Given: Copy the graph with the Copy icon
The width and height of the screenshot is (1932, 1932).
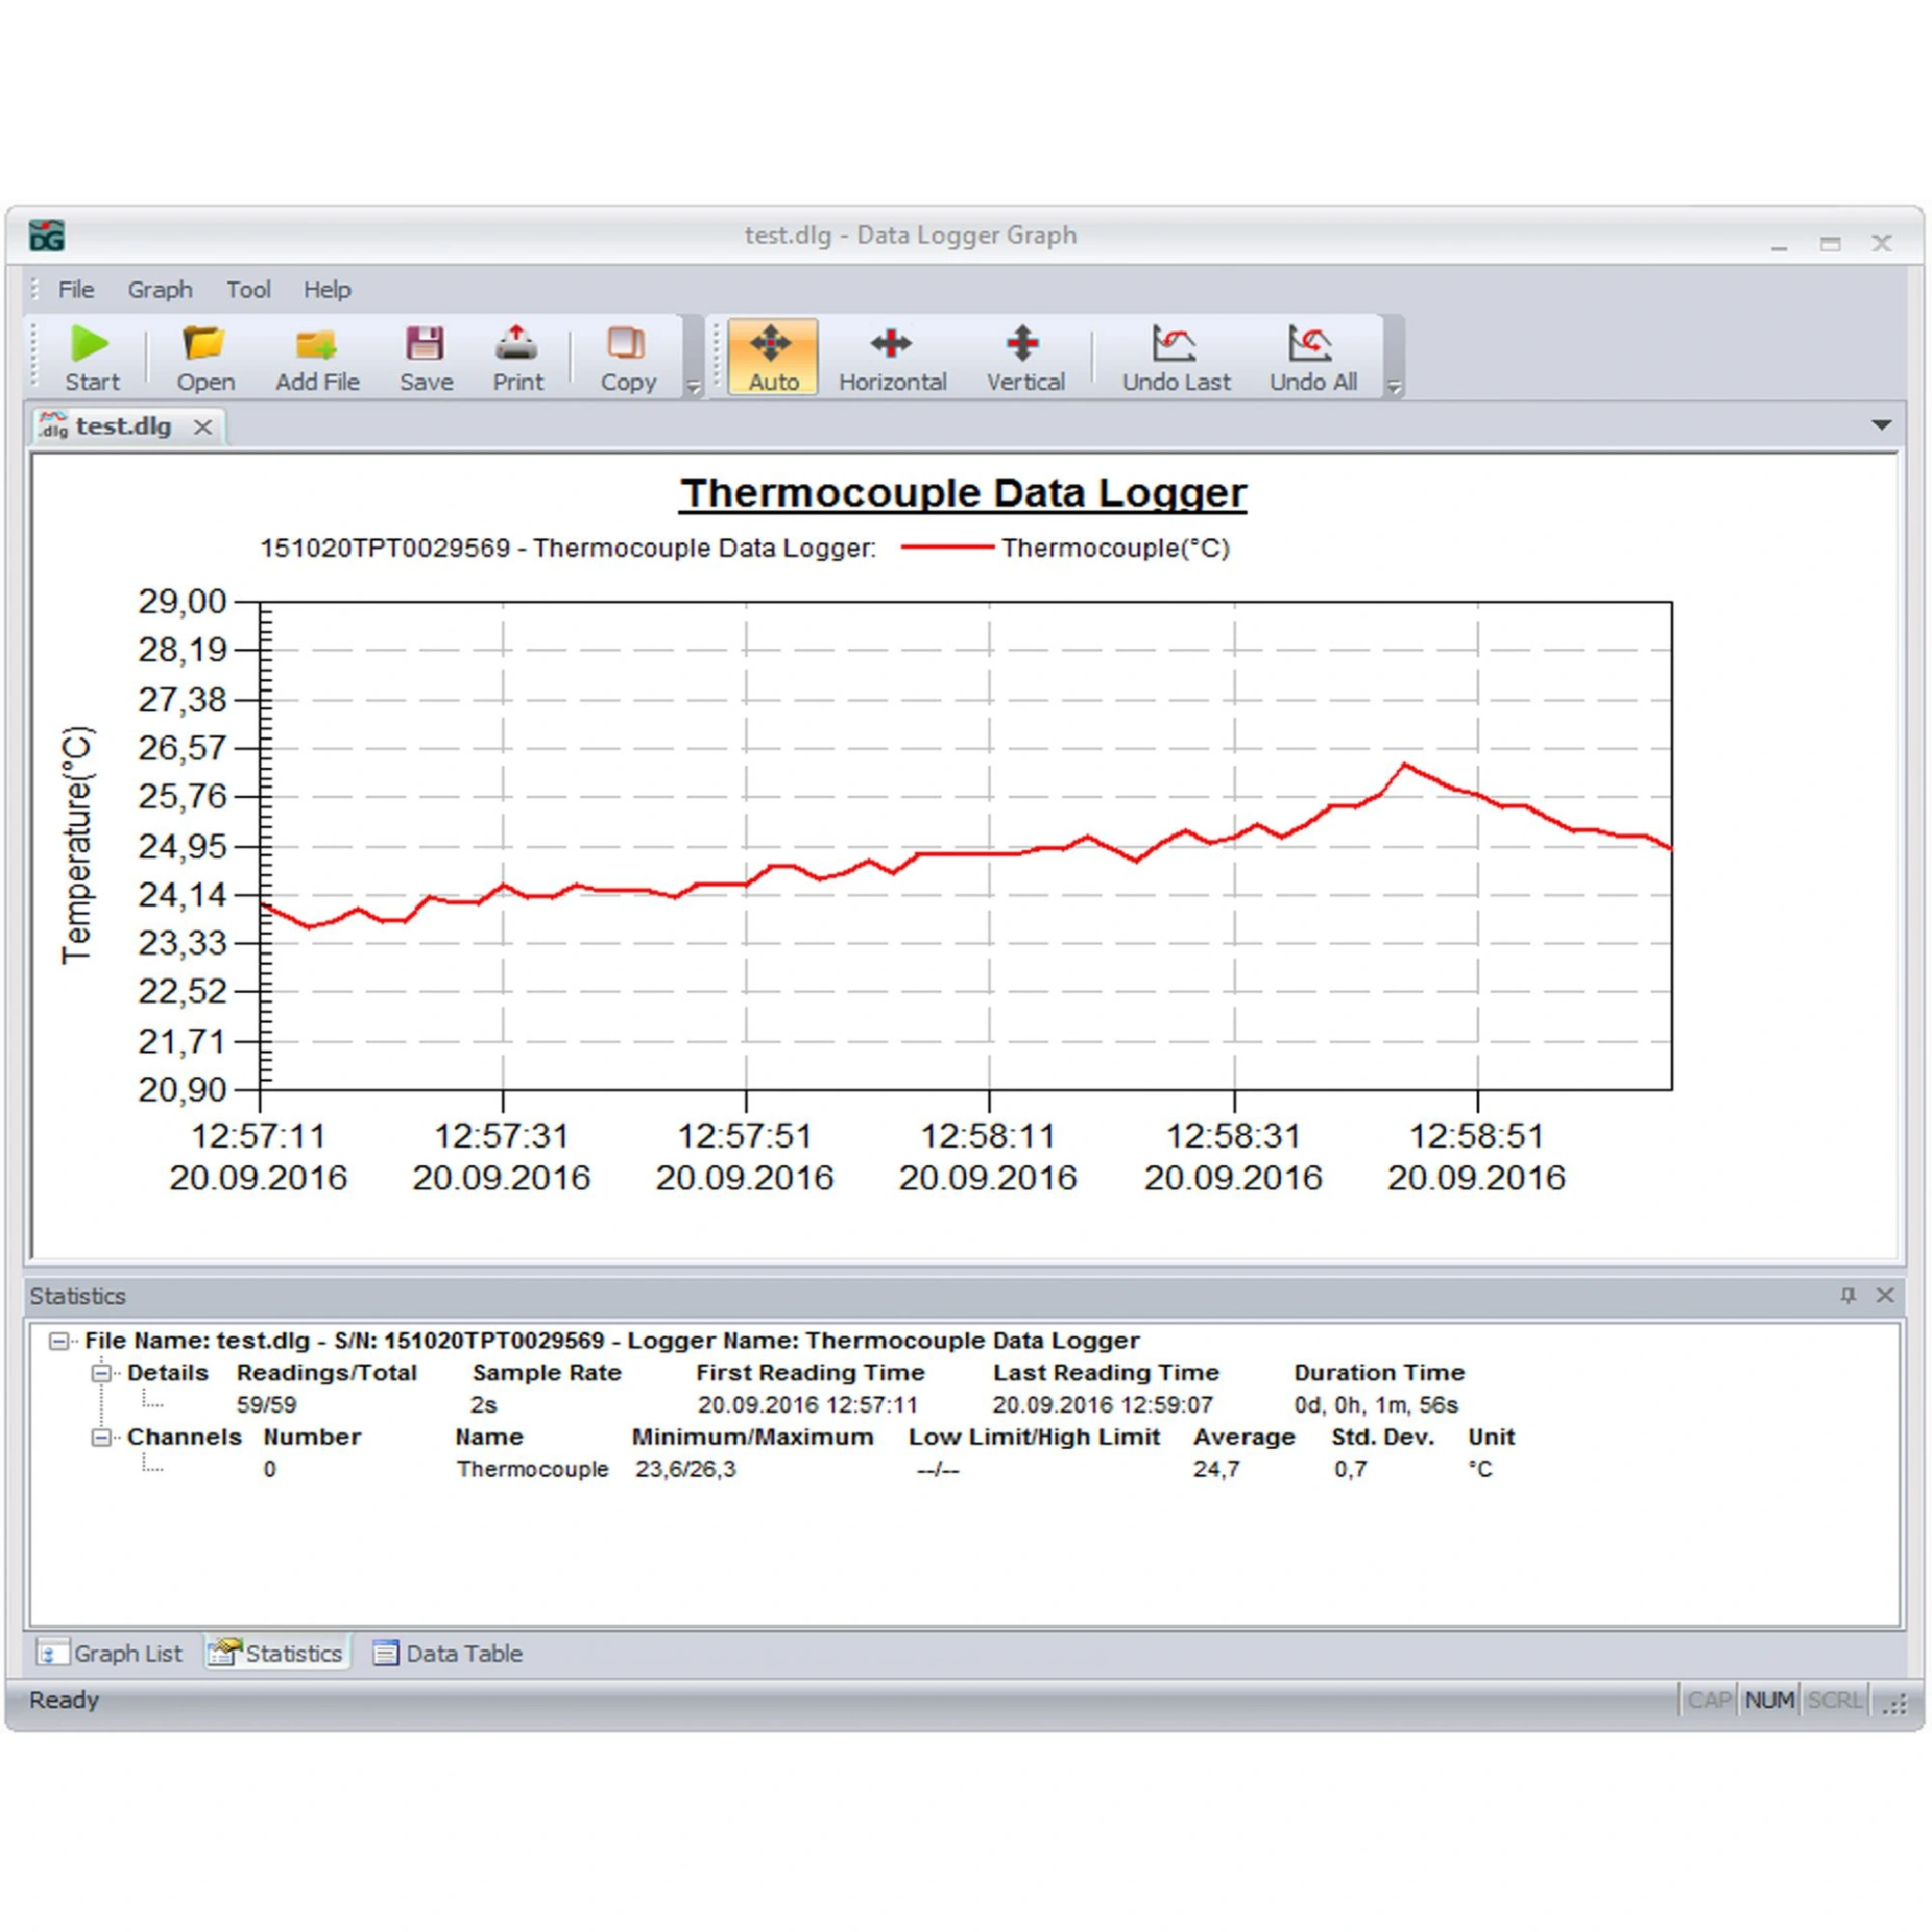Looking at the screenshot, I should pyautogui.click(x=626, y=343).
